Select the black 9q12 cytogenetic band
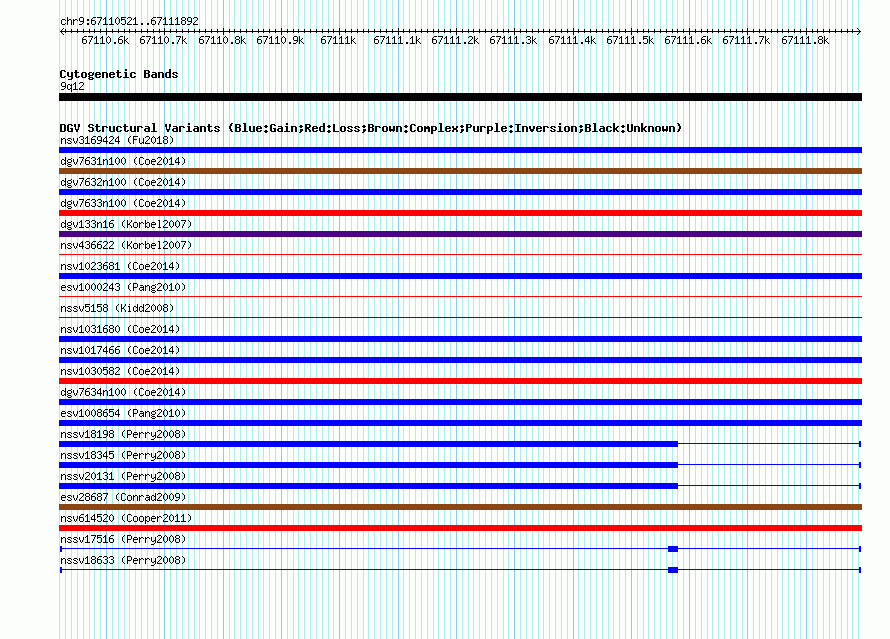This screenshot has height=639, width=890. coord(460,97)
